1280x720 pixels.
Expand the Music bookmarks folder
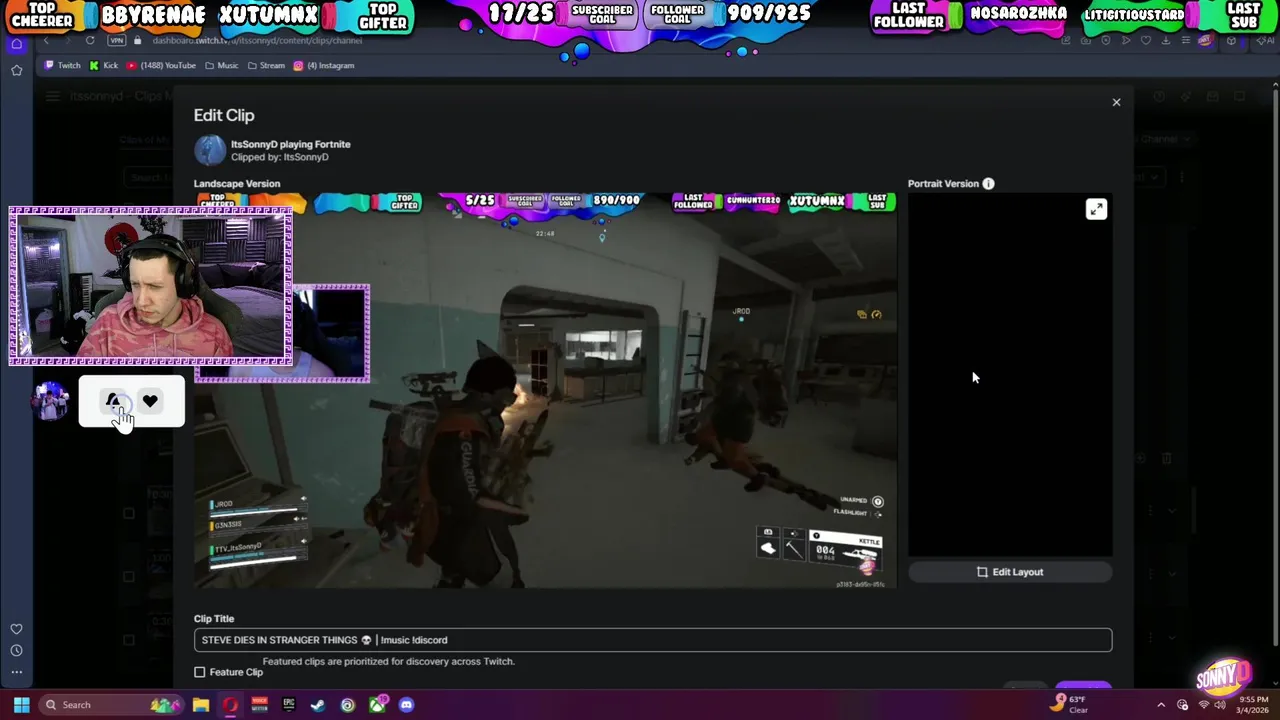[x=221, y=65]
